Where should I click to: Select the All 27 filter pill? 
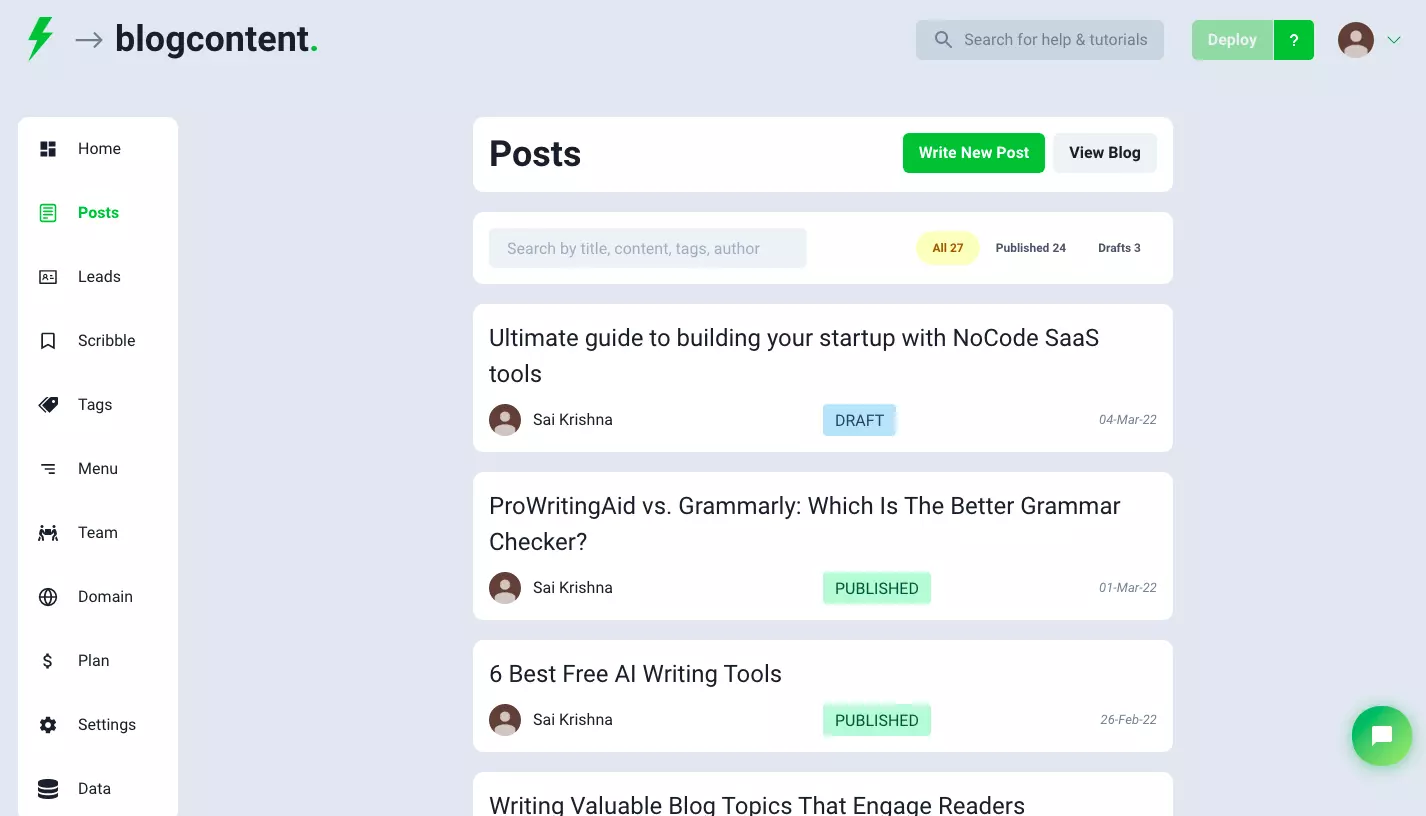click(x=946, y=247)
